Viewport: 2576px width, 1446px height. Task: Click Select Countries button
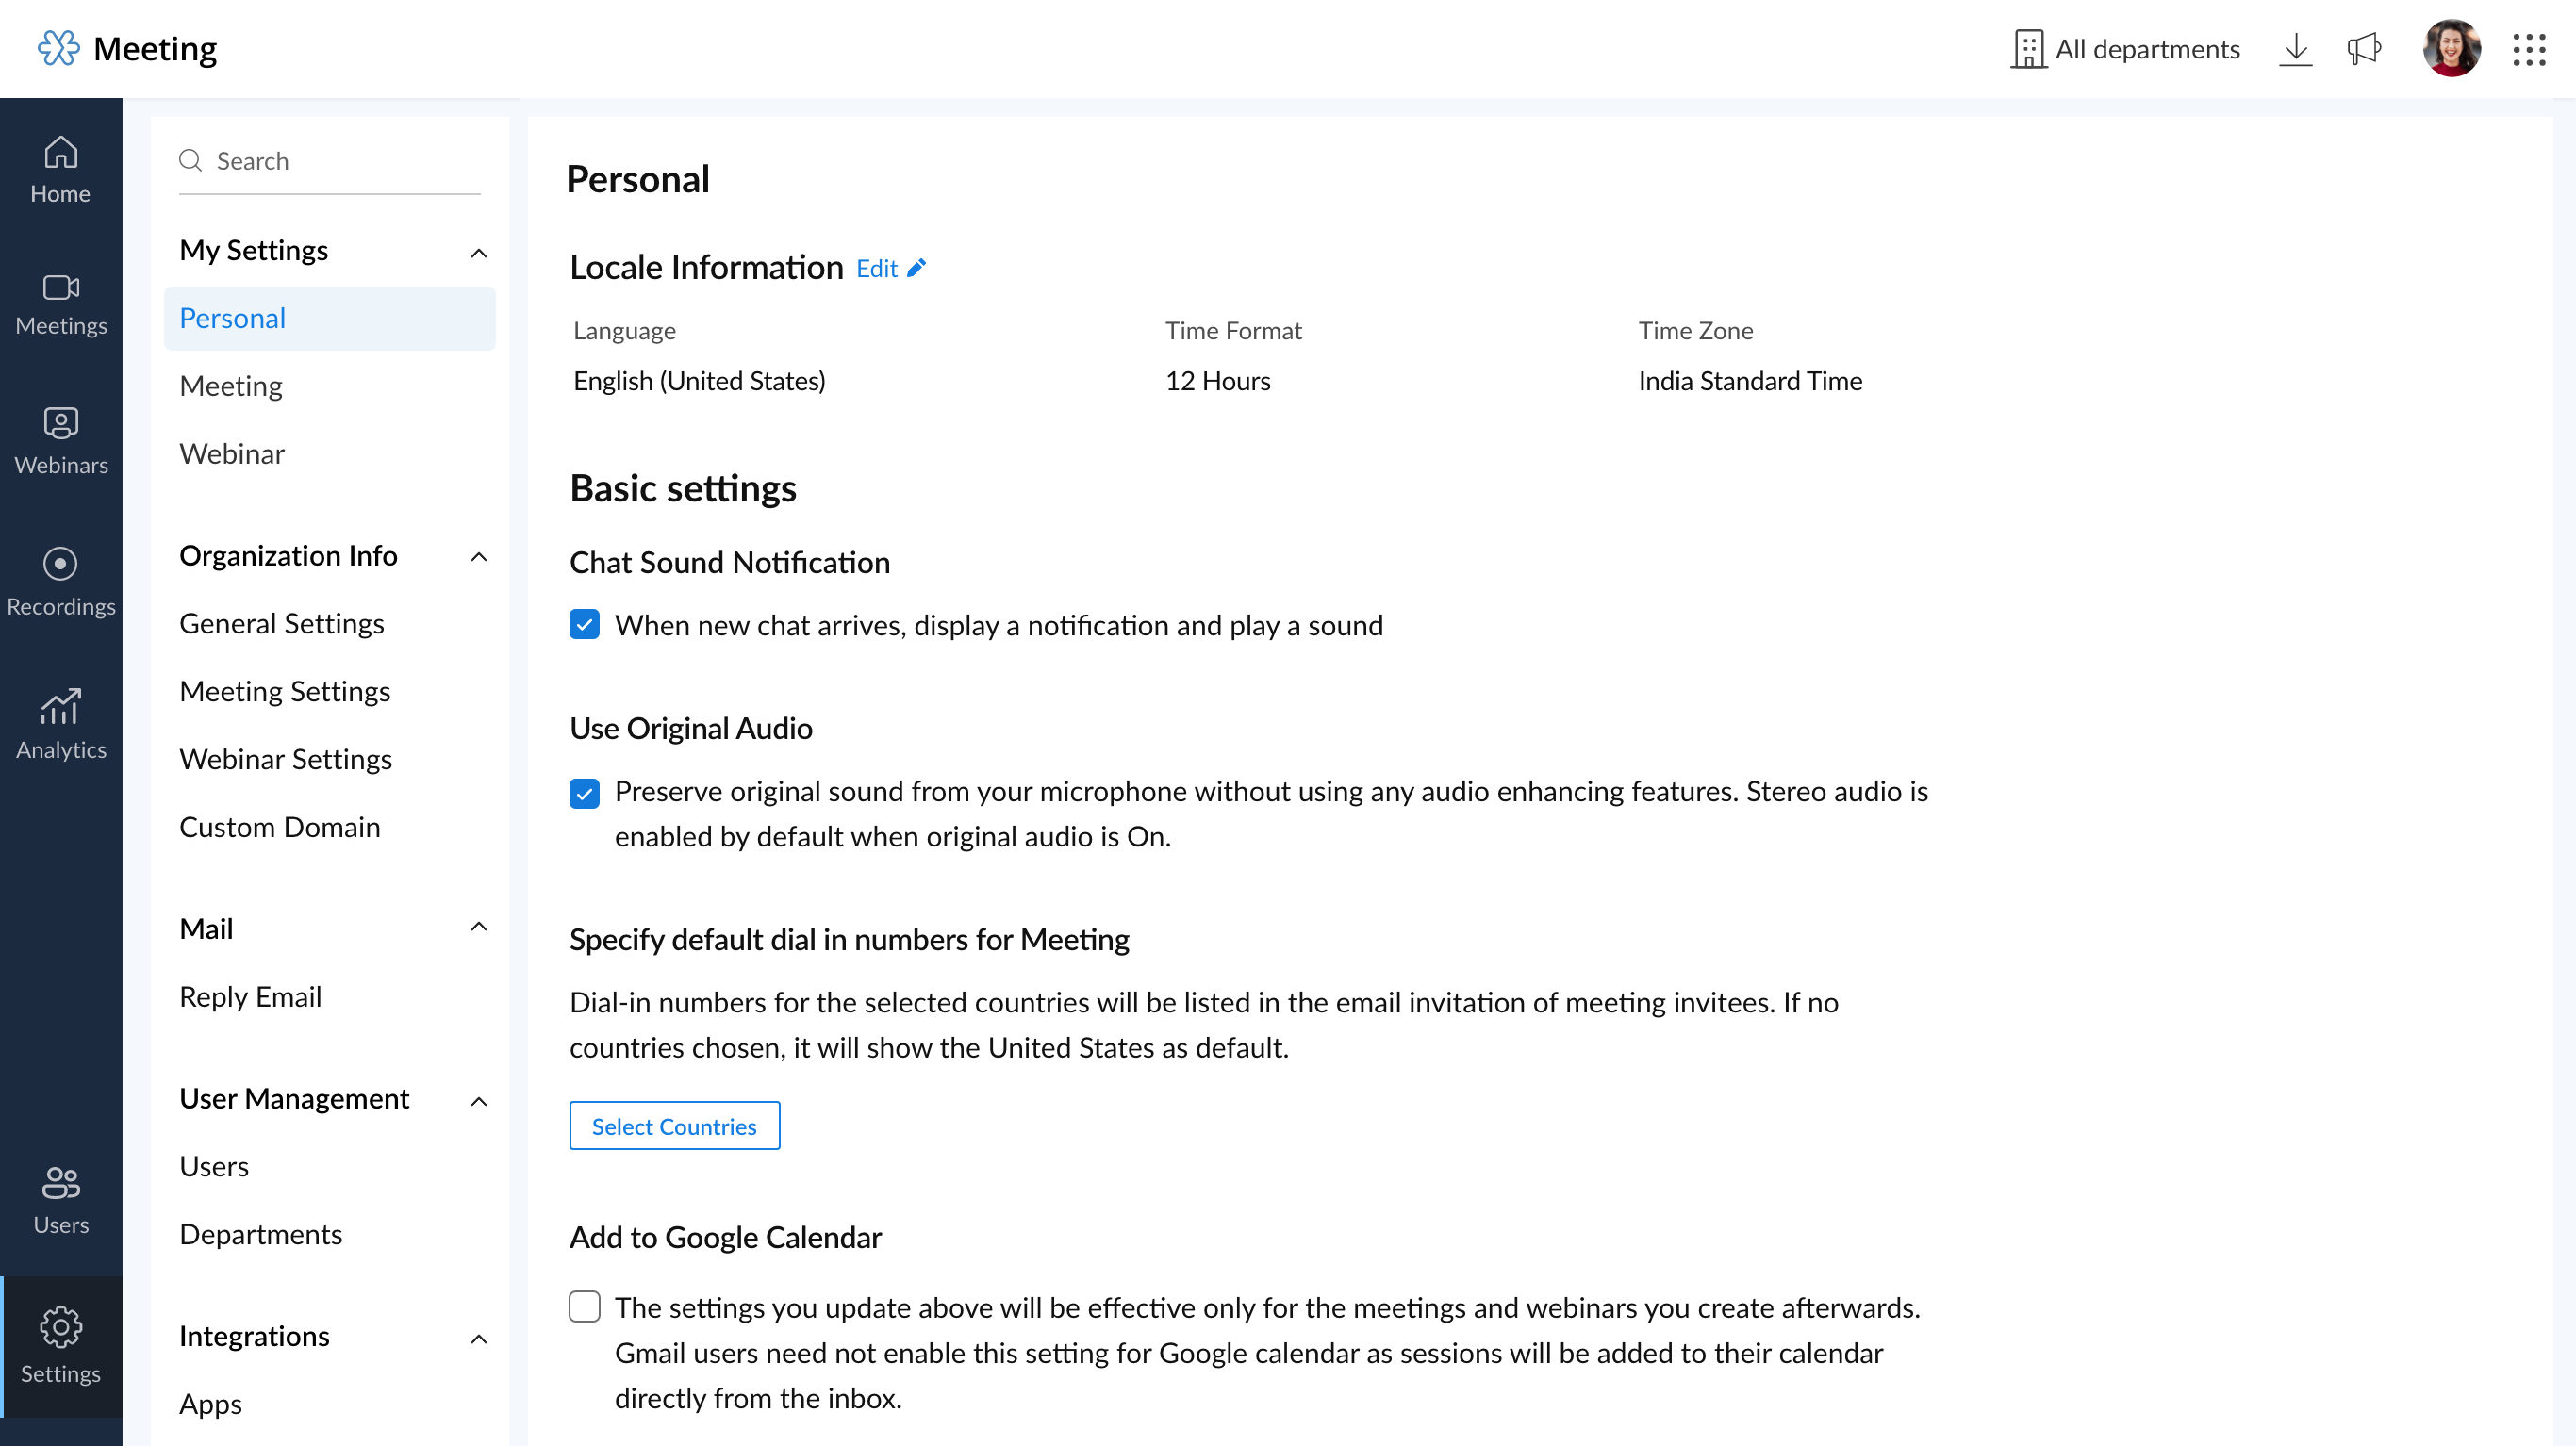click(672, 1126)
